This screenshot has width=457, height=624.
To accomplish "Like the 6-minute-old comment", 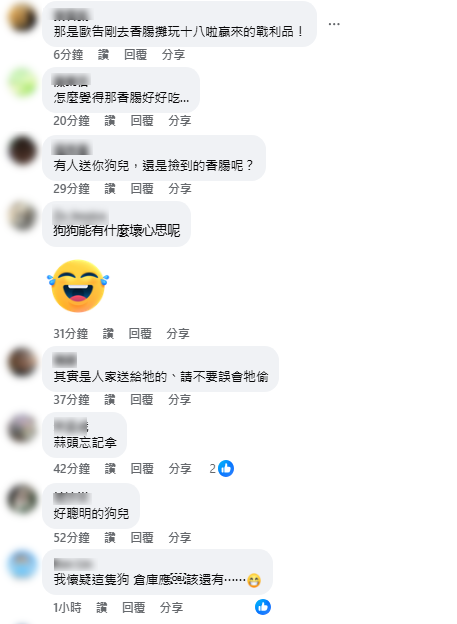I will (x=104, y=55).
